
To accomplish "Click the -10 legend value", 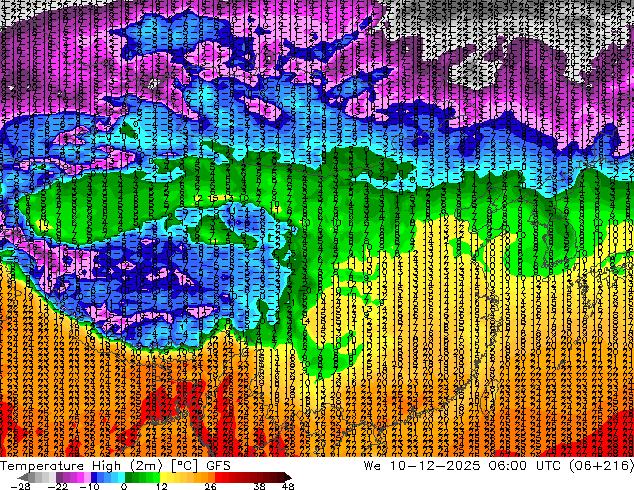I will [90, 486].
